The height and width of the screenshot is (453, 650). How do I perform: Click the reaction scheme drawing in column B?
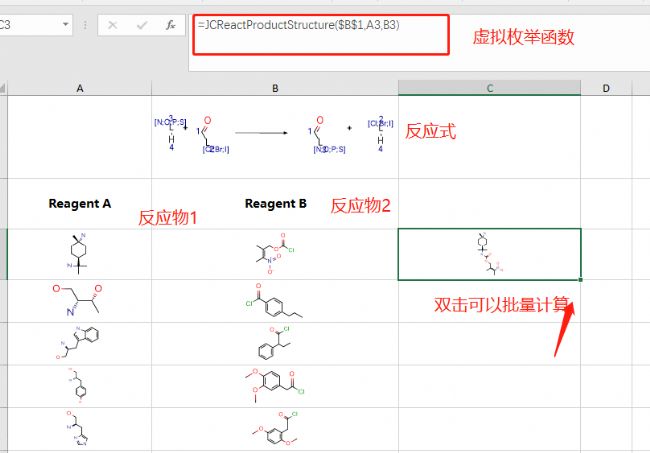coord(275,135)
